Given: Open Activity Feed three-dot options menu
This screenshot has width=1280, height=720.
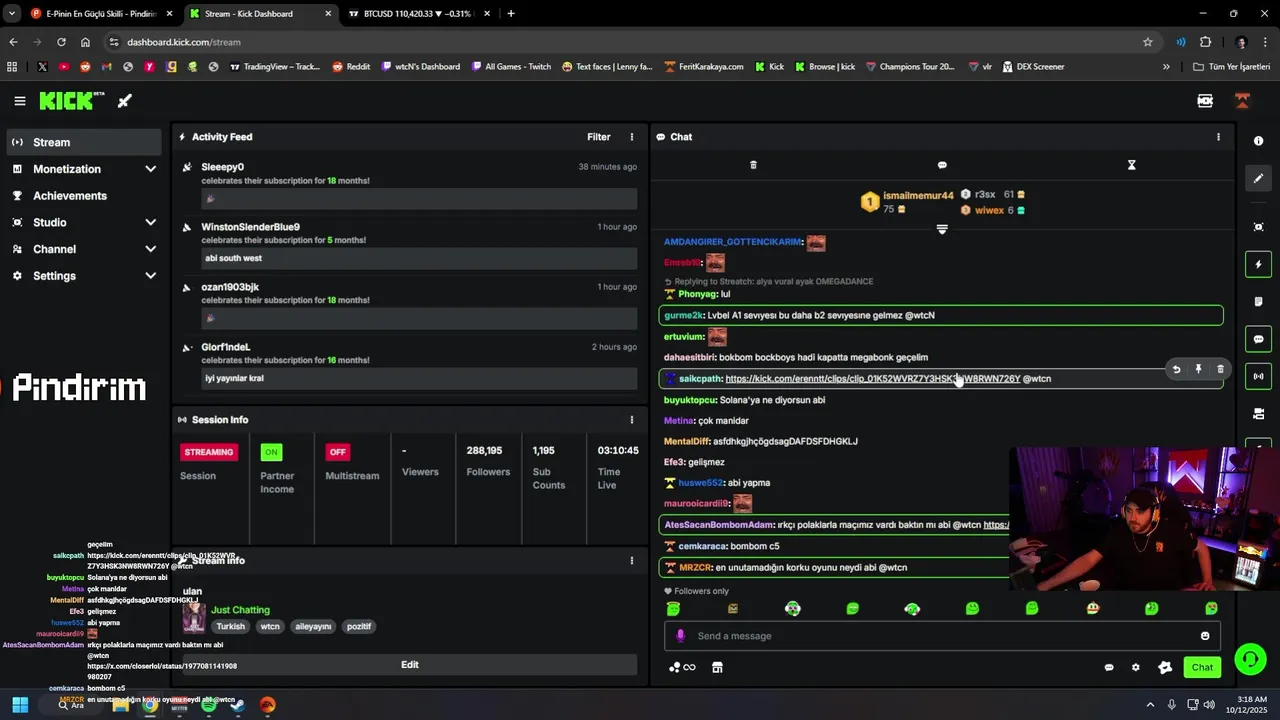Looking at the screenshot, I should (x=631, y=137).
